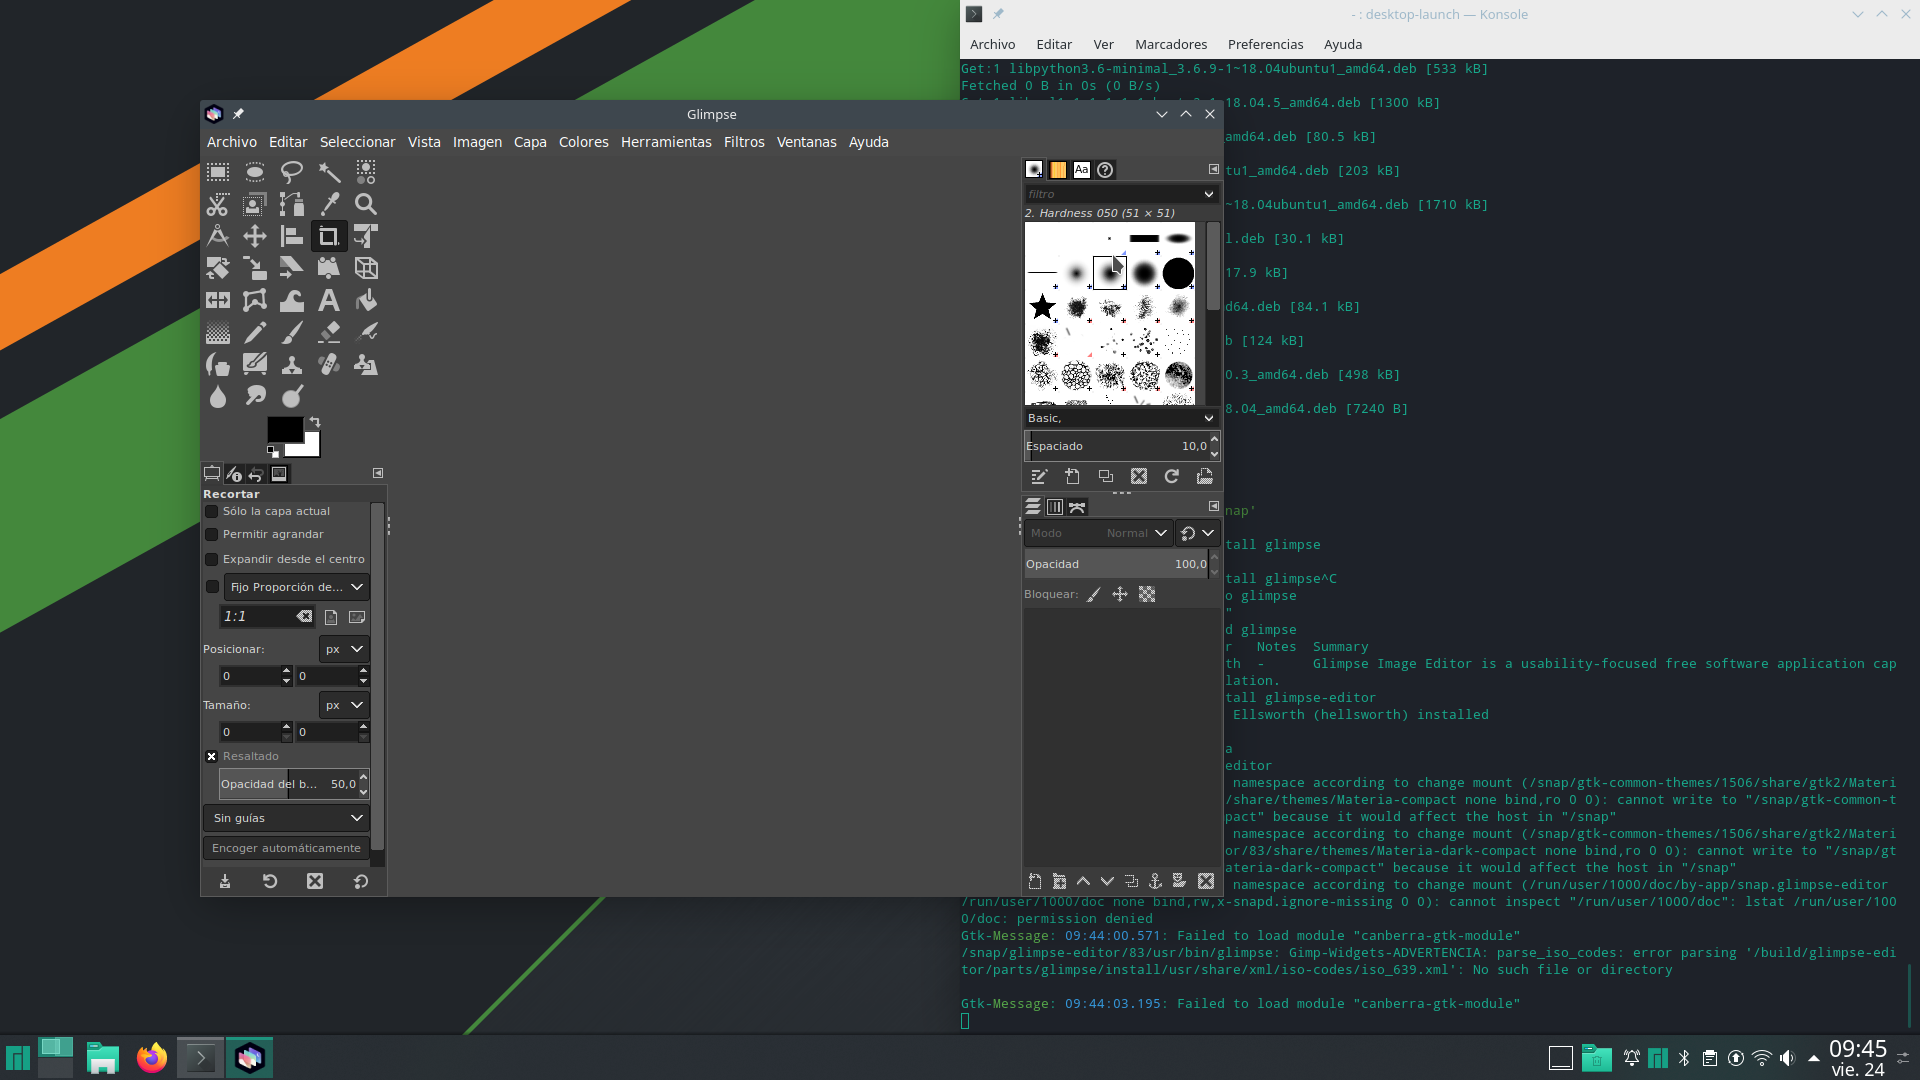Select the Pencil tool

pos(254,332)
